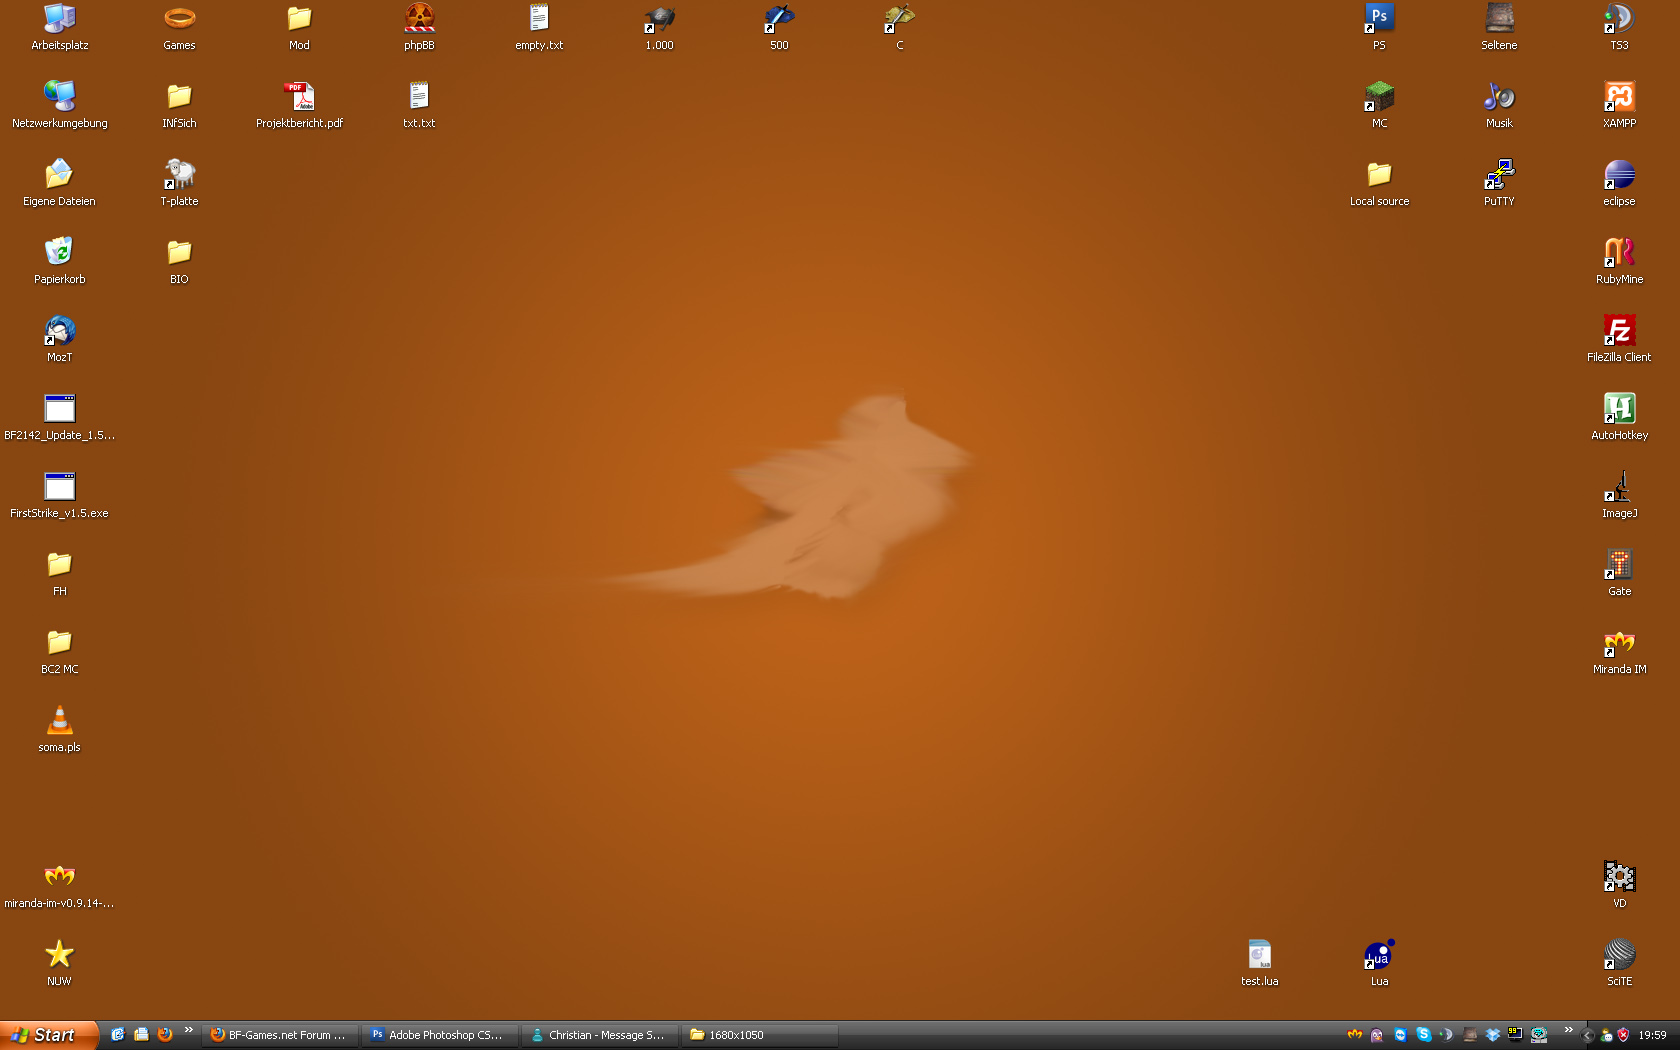This screenshot has width=1680, height=1050.
Task: Click Dropbox tray icon
Action: 1493,1035
